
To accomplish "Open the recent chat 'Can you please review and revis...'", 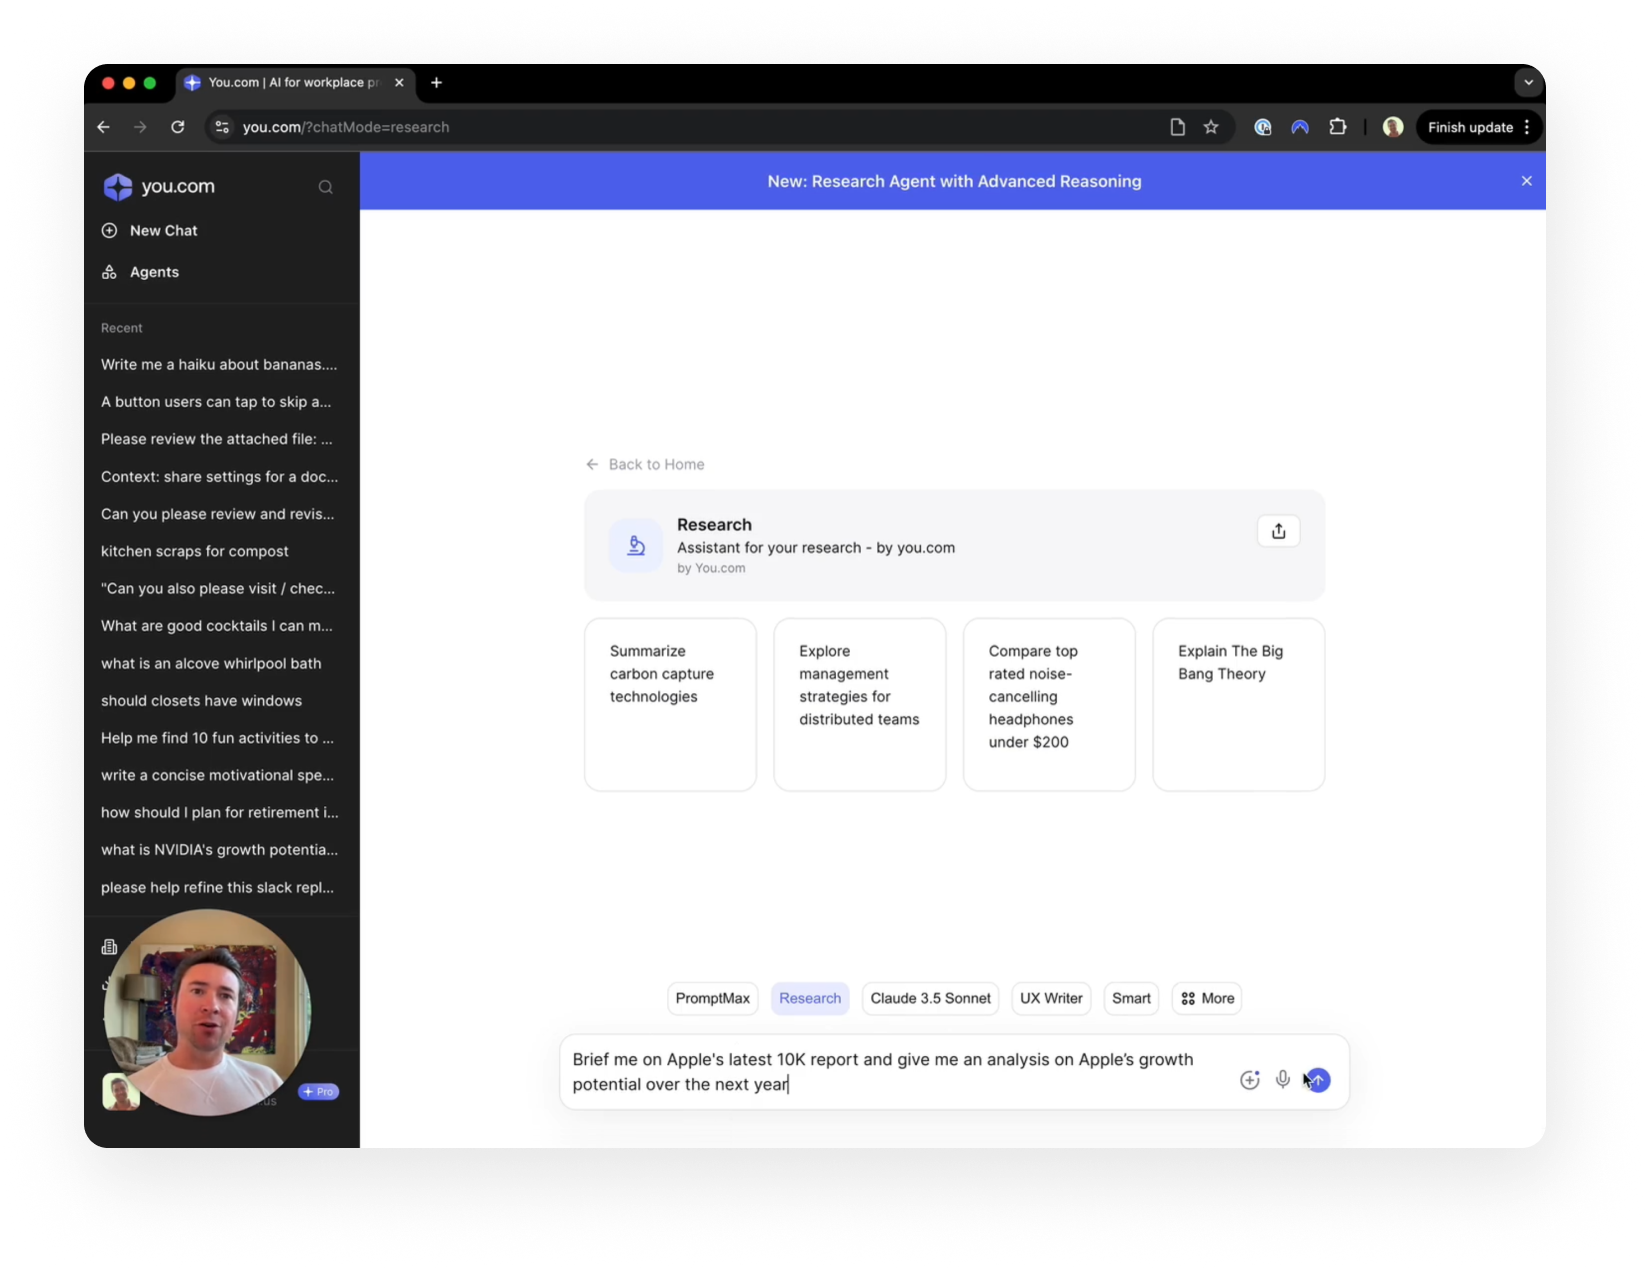I will coord(220,514).
